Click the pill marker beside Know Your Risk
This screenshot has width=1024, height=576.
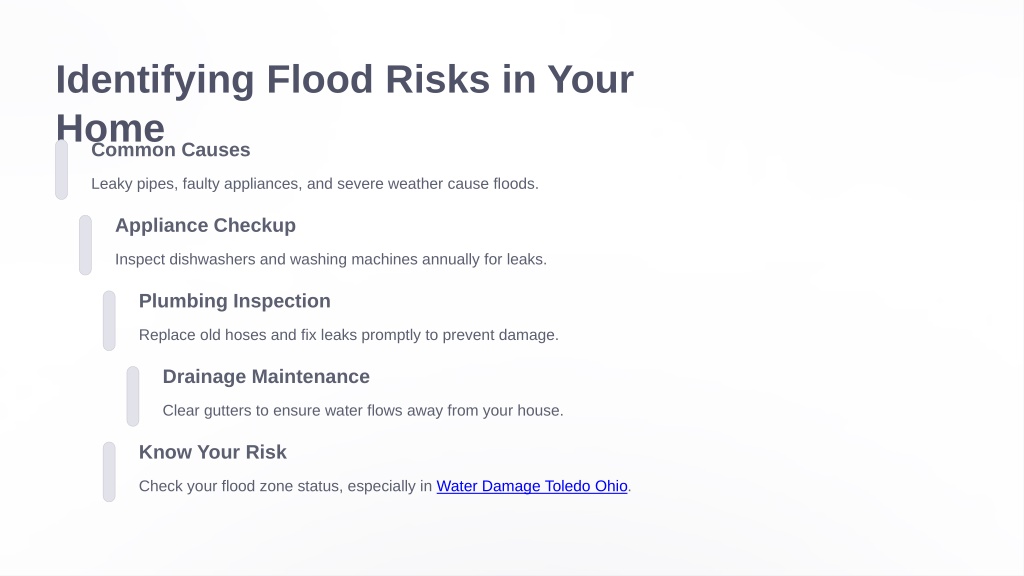tap(109, 472)
